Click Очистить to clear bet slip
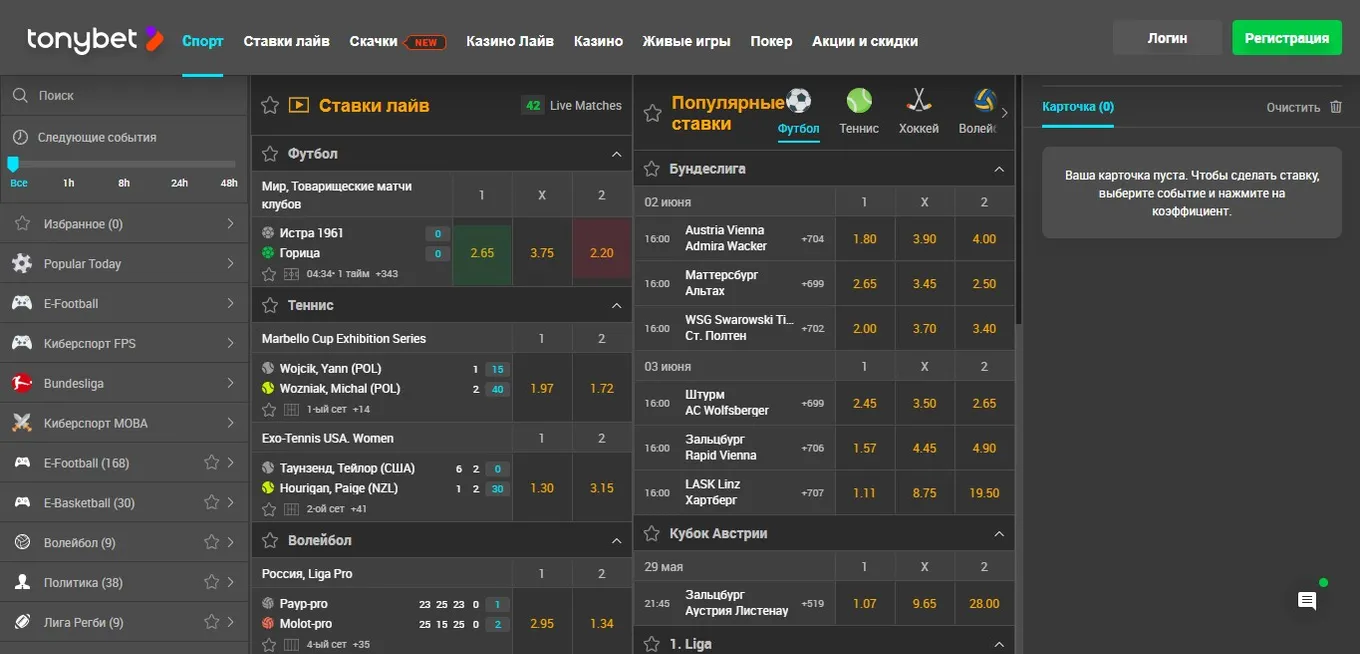The width and height of the screenshot is (1360, 654). tap(1293, 107)
